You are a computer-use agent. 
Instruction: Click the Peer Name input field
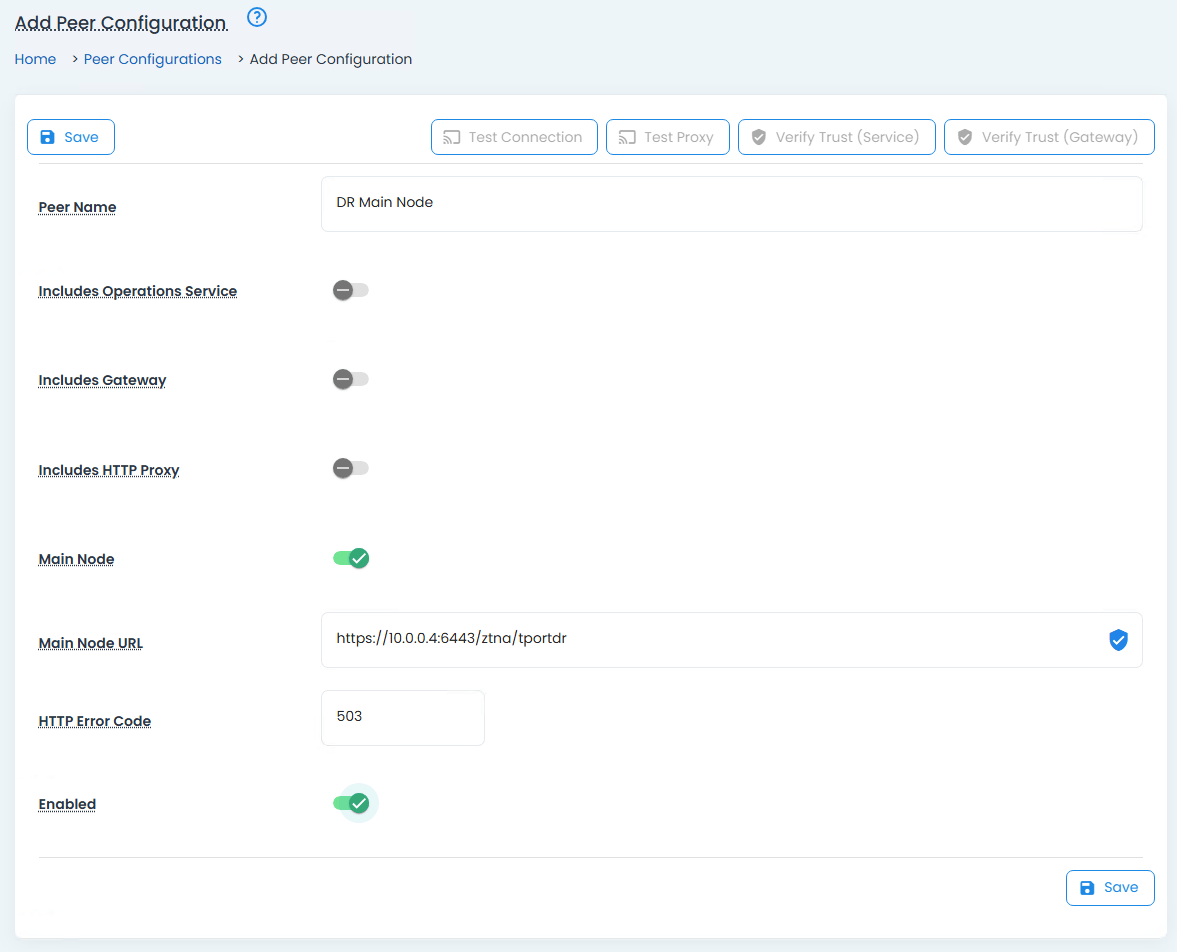tap(731, 204)
